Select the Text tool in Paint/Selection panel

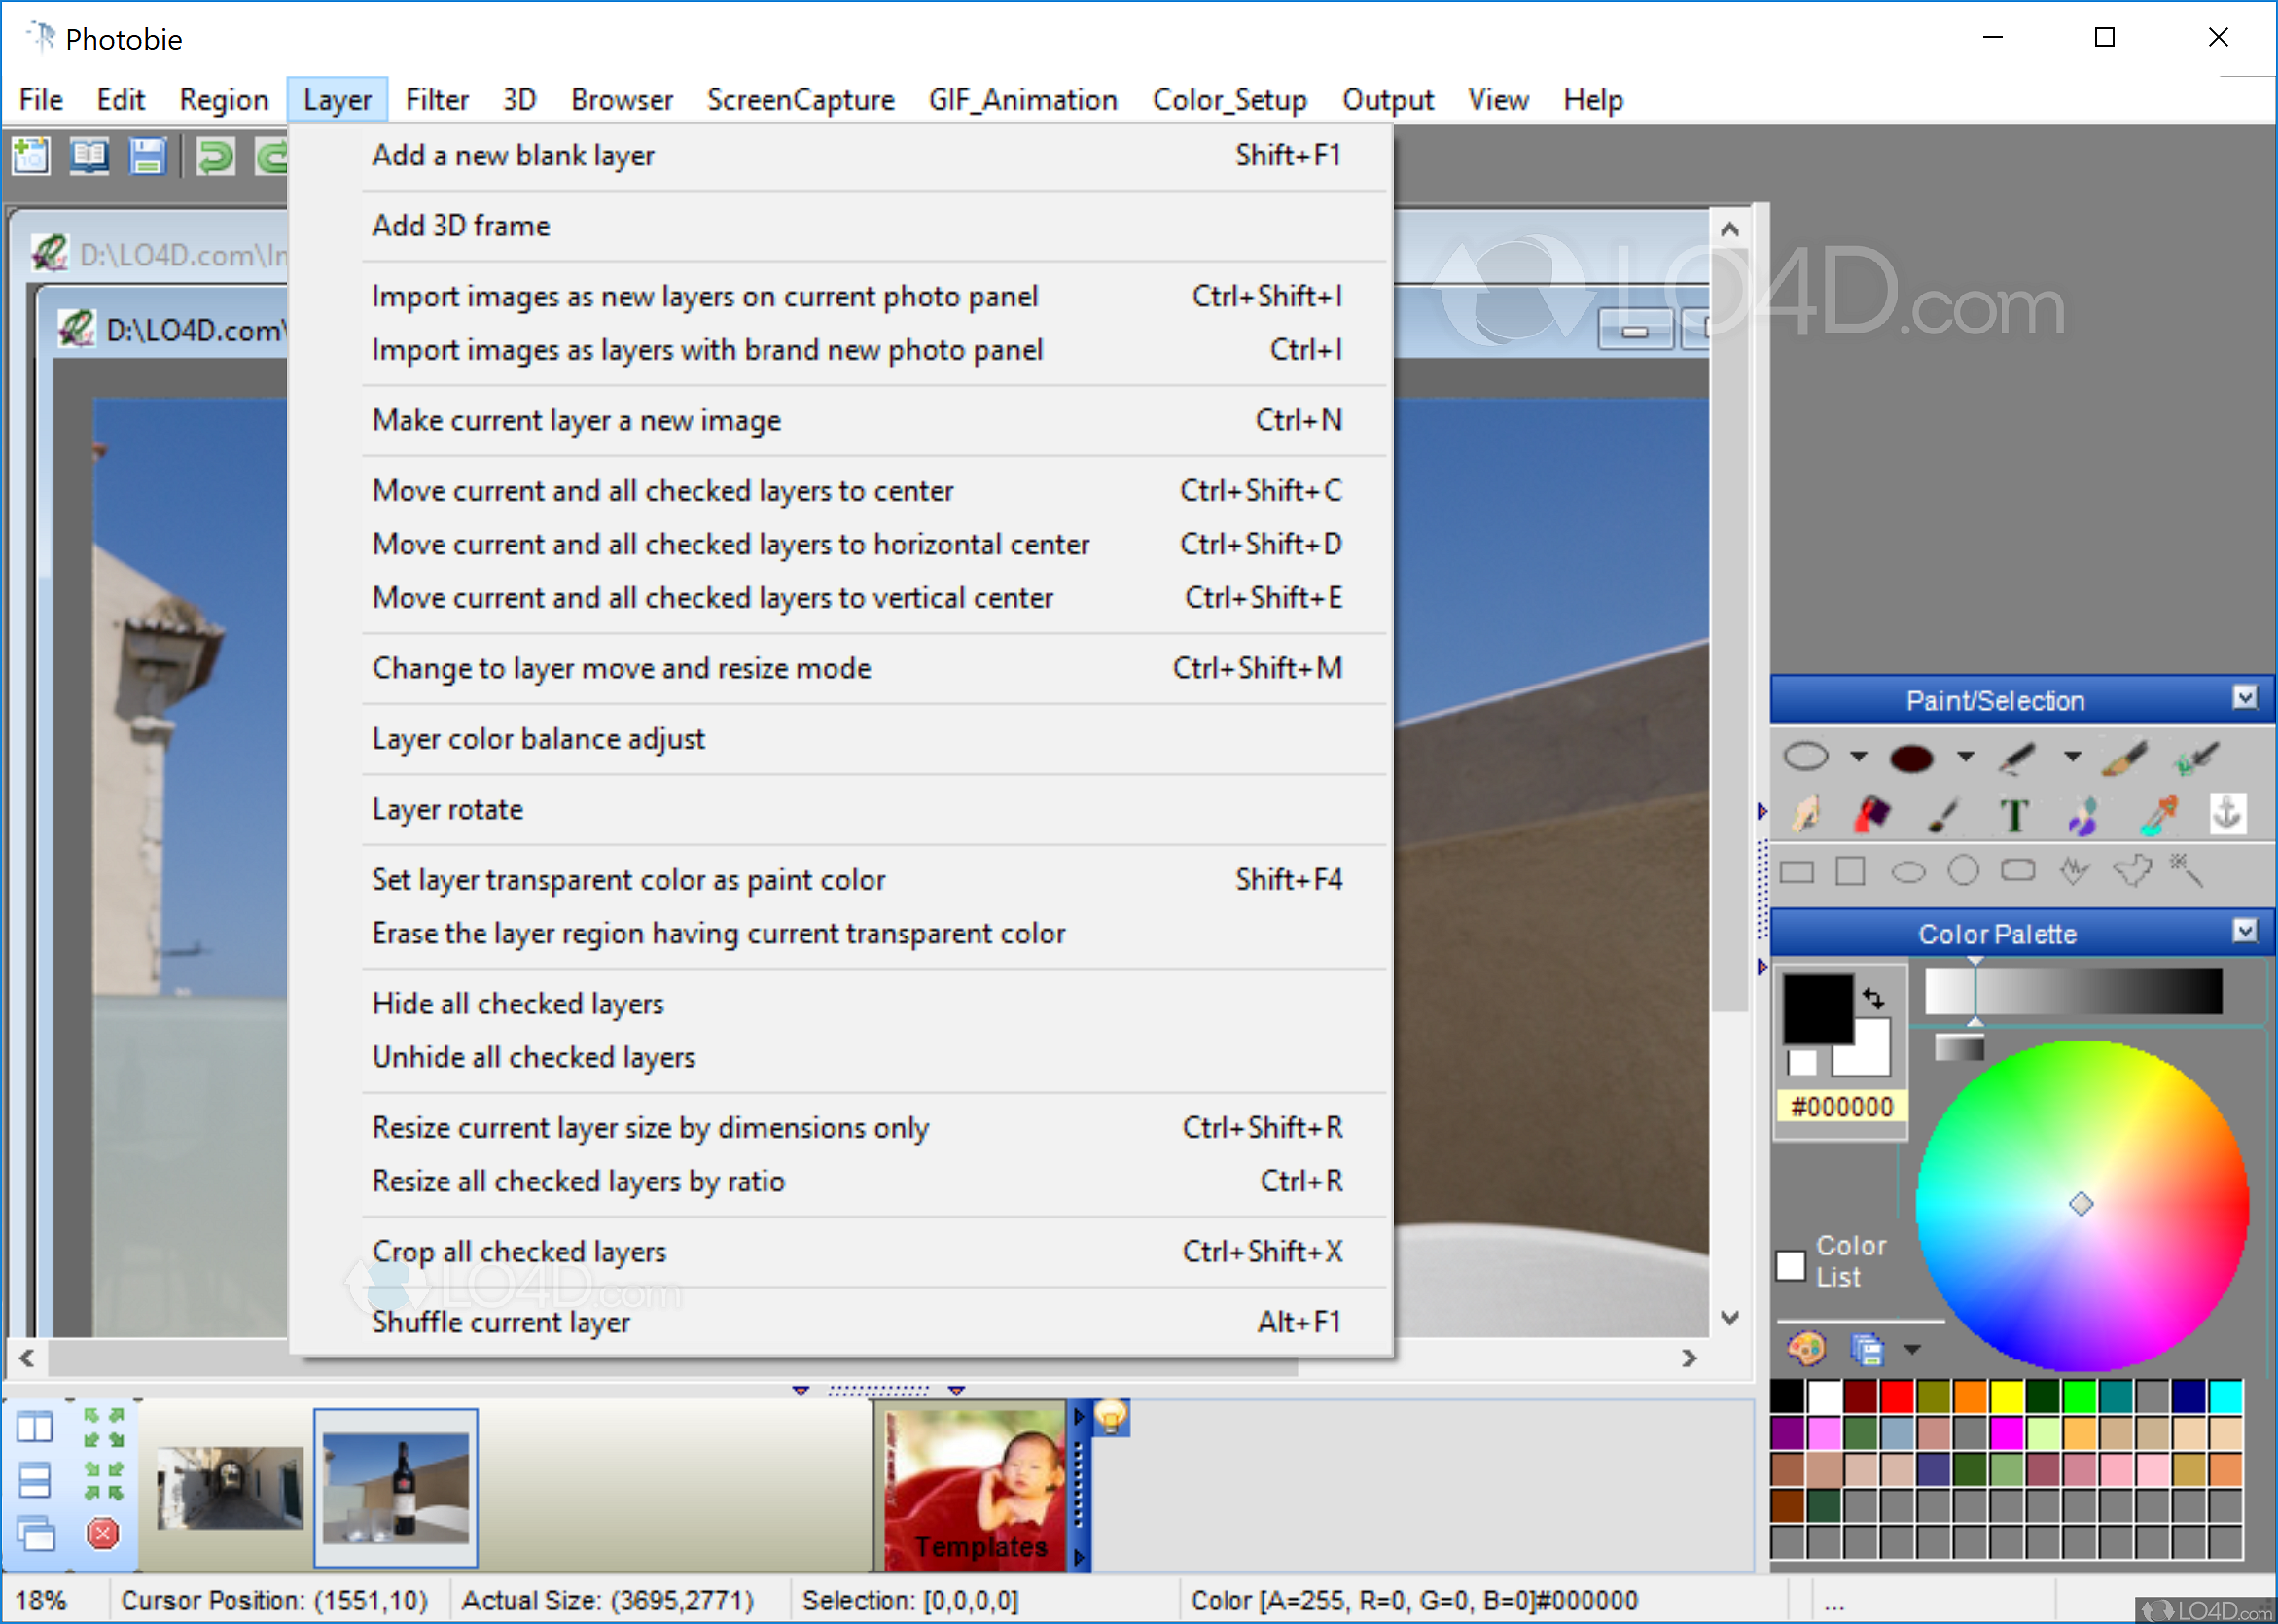(x=2017, y=815)
